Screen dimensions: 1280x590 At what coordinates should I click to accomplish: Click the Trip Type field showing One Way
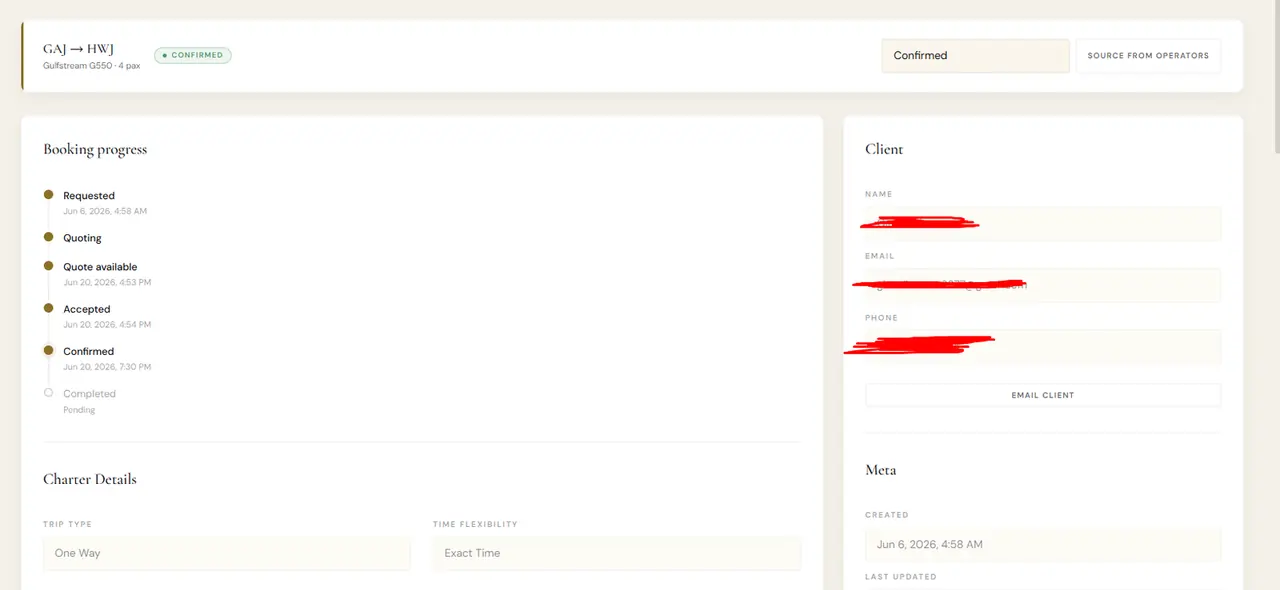click(227, 553)
